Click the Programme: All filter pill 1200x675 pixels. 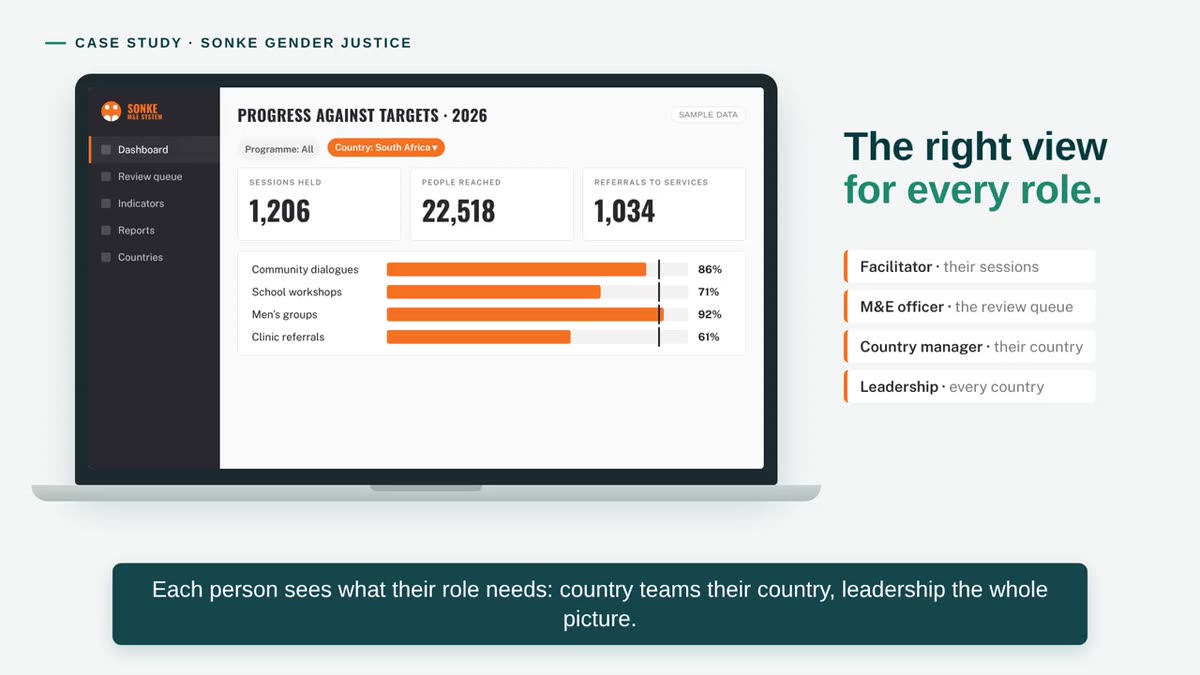[279, 149]
